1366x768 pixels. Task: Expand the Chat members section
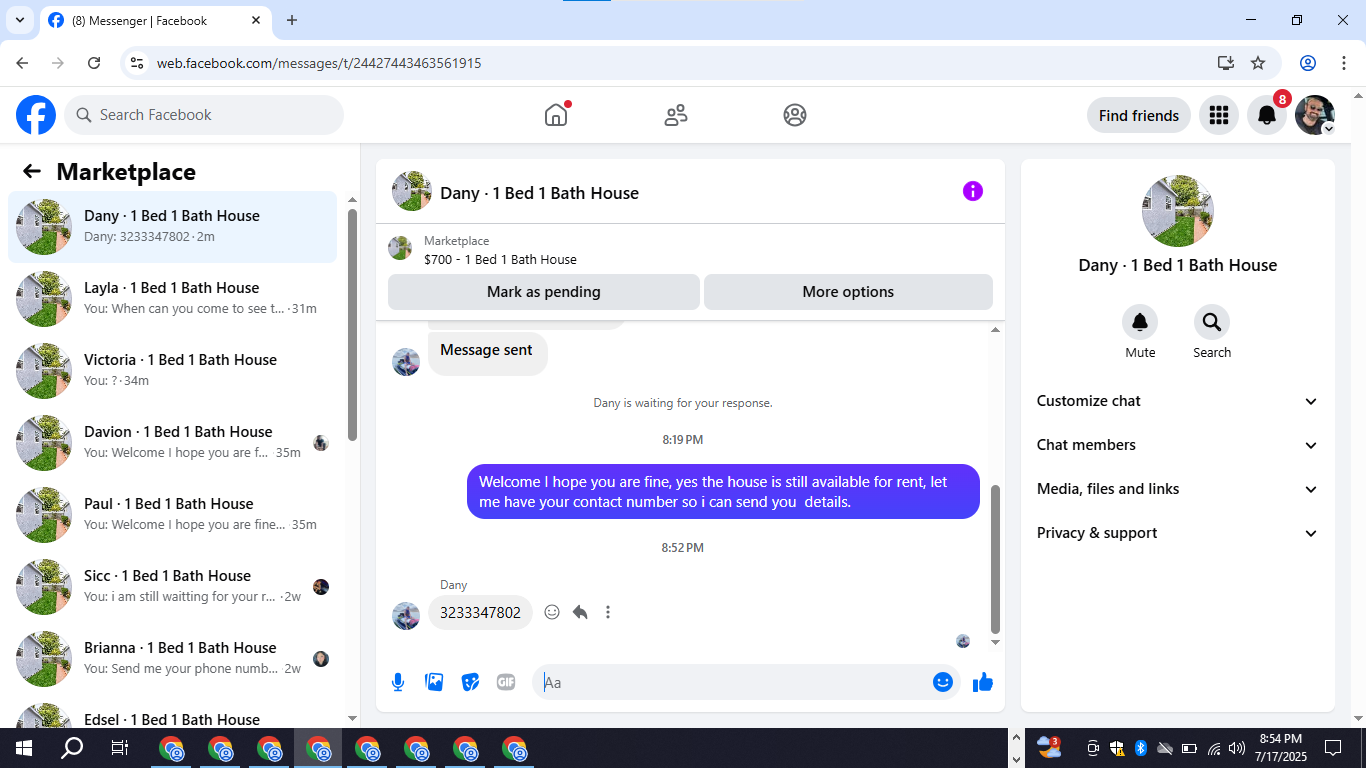(x=1178, y=445)
